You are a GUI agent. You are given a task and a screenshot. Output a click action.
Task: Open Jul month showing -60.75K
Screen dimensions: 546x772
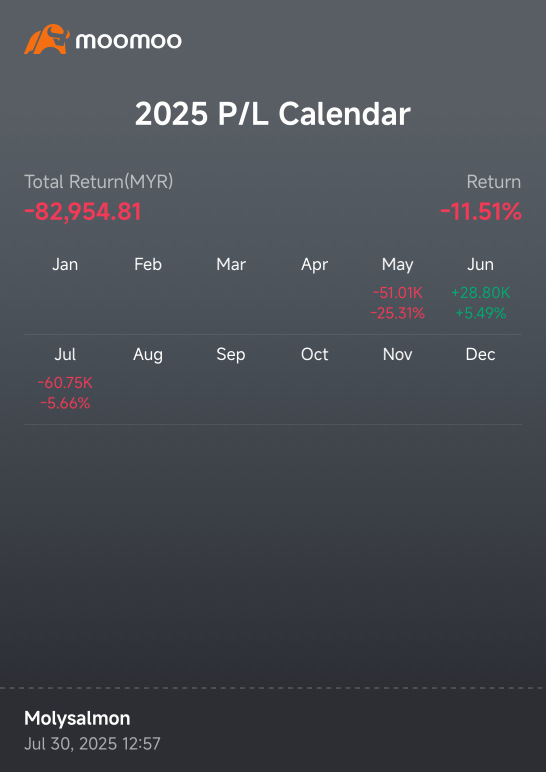pos(65,380)
